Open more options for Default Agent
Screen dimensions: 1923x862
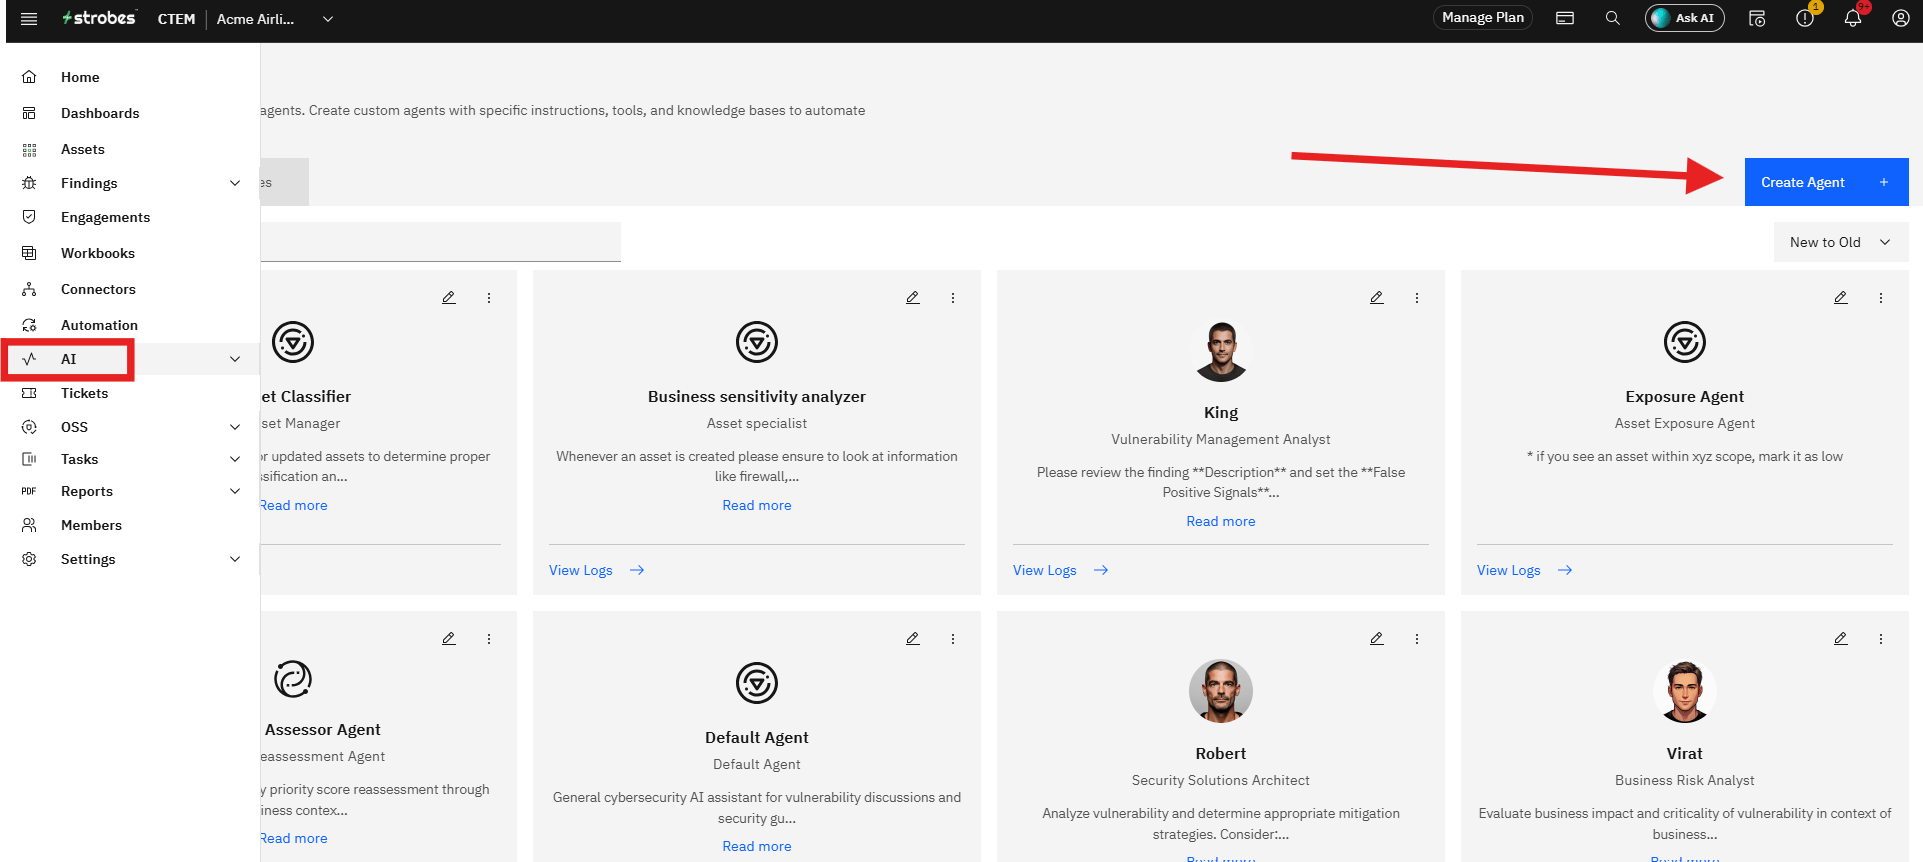coord(953,639)
